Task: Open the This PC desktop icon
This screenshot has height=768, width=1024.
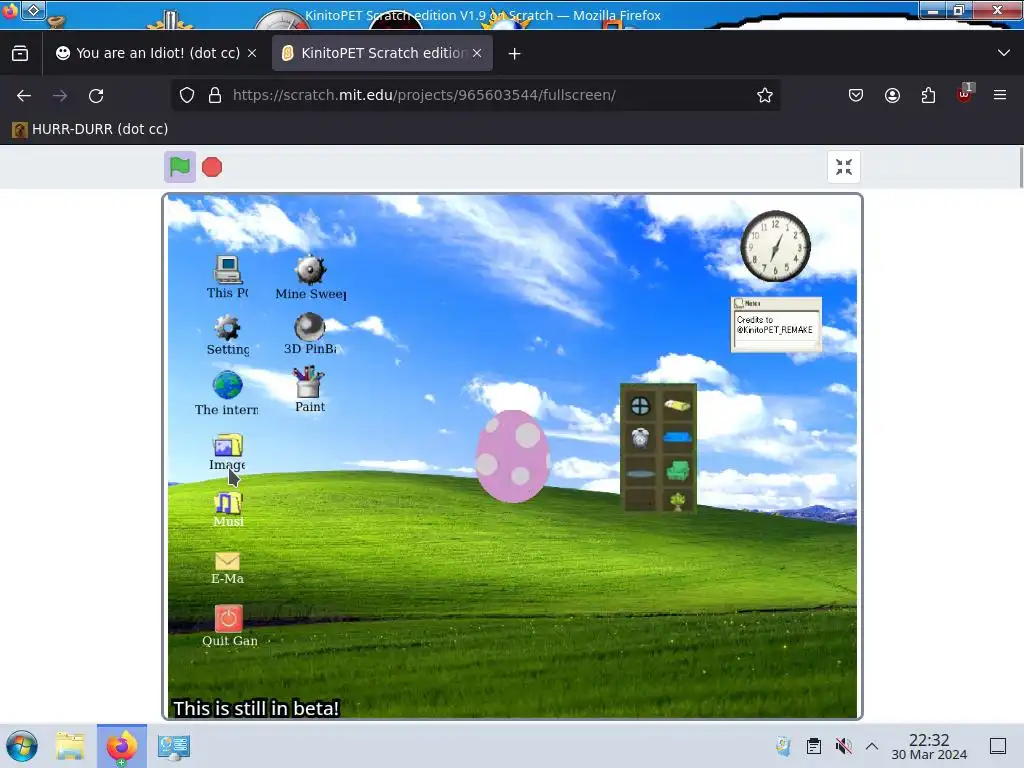Action: [x=228, y=277]
